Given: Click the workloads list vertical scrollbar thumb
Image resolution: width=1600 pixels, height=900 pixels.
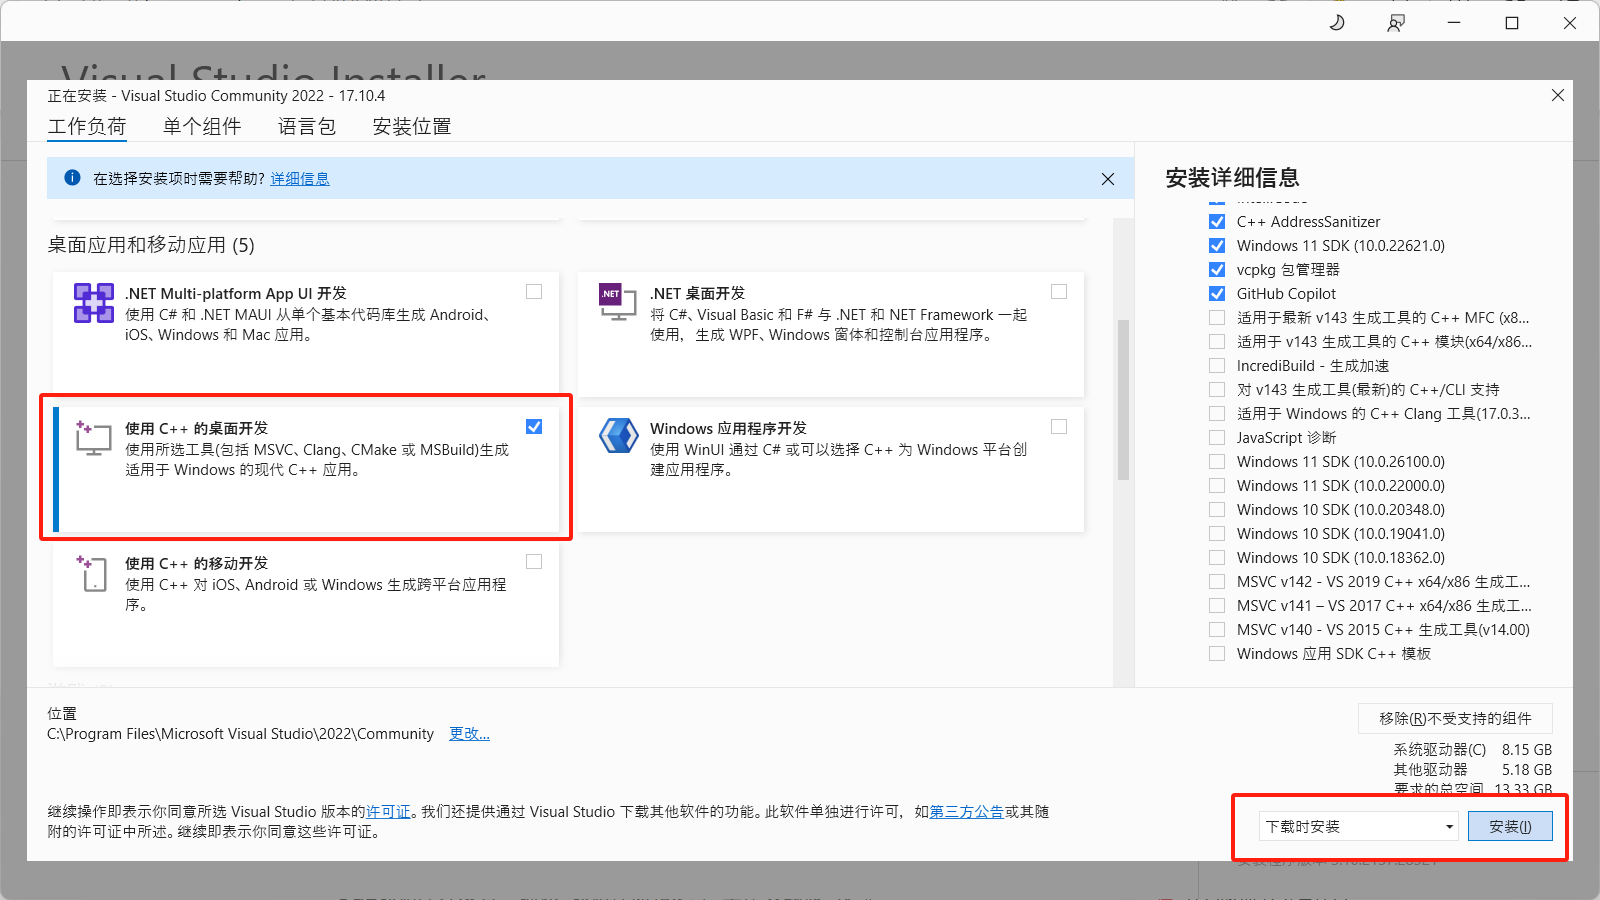Looking at the screenshot, I should [x=1123, y=400].
